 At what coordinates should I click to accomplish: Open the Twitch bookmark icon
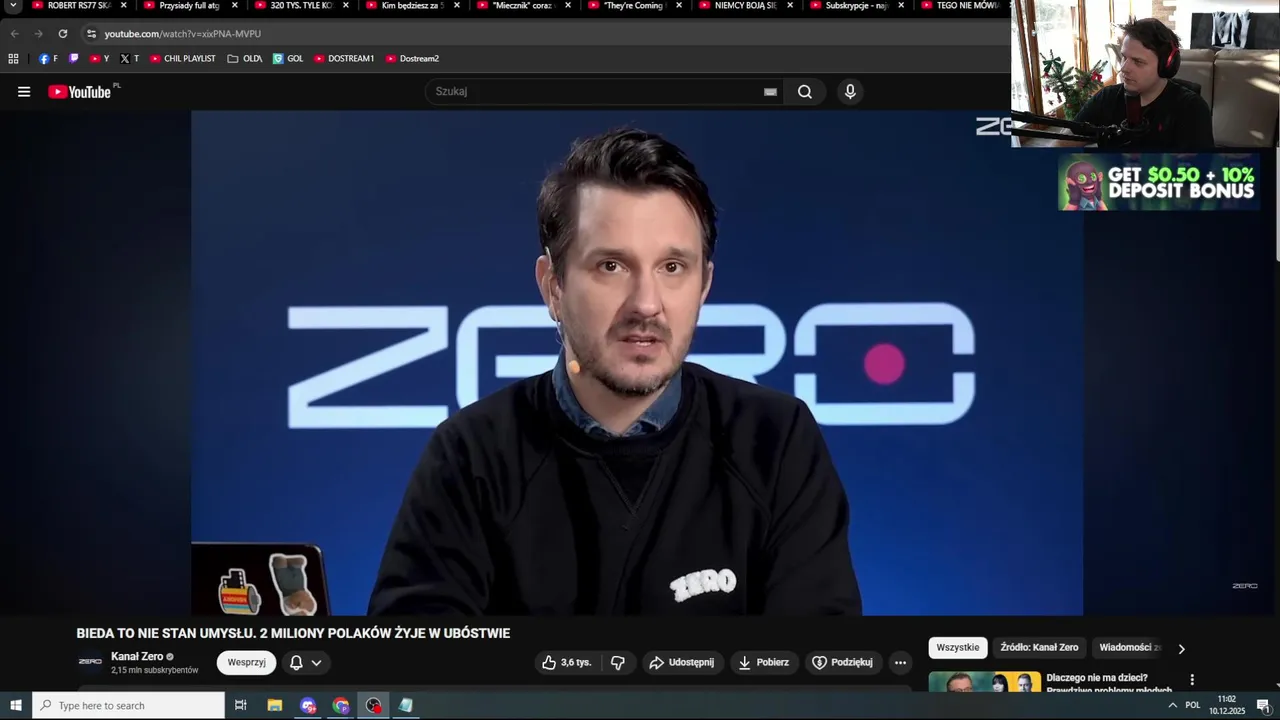click(74, 59)
